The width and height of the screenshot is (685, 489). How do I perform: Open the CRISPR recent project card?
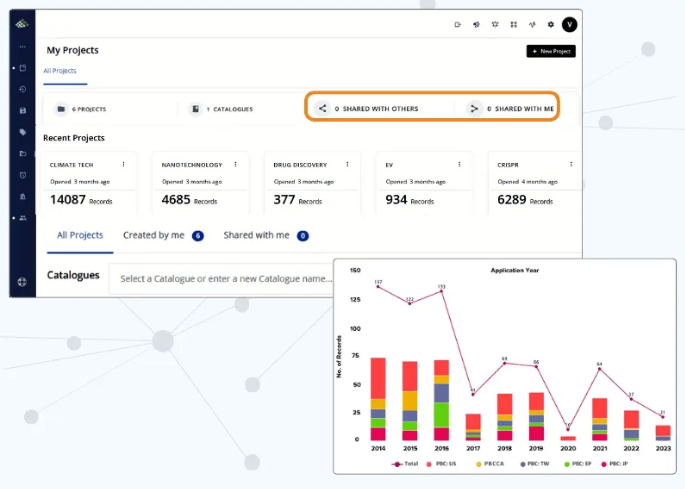[526, 185]
